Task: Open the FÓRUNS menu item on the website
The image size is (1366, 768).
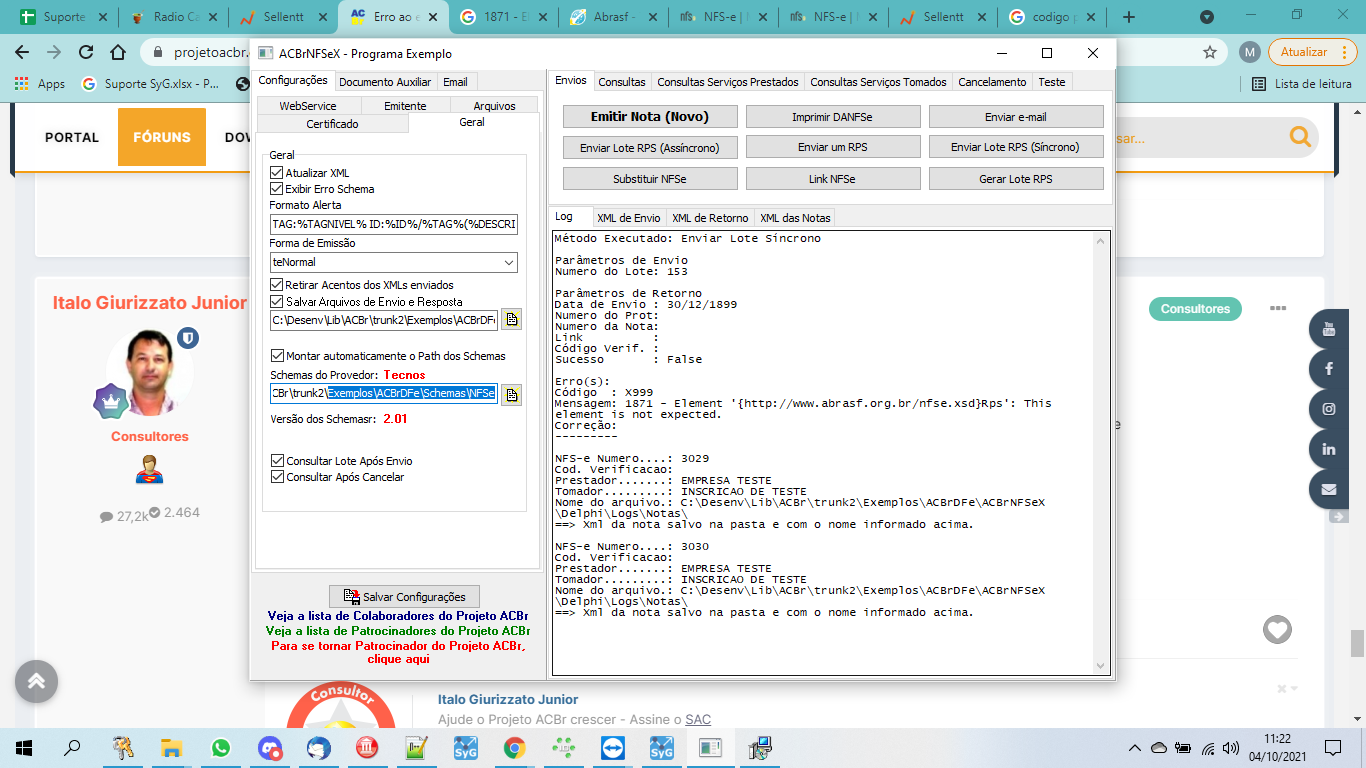Action: 162,137
